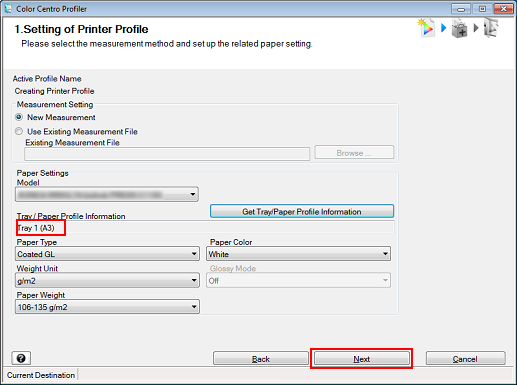Viewport: 517px width, 385px height.
Task: Click the Existing Measurement File path field
Action: click(167, 154)
